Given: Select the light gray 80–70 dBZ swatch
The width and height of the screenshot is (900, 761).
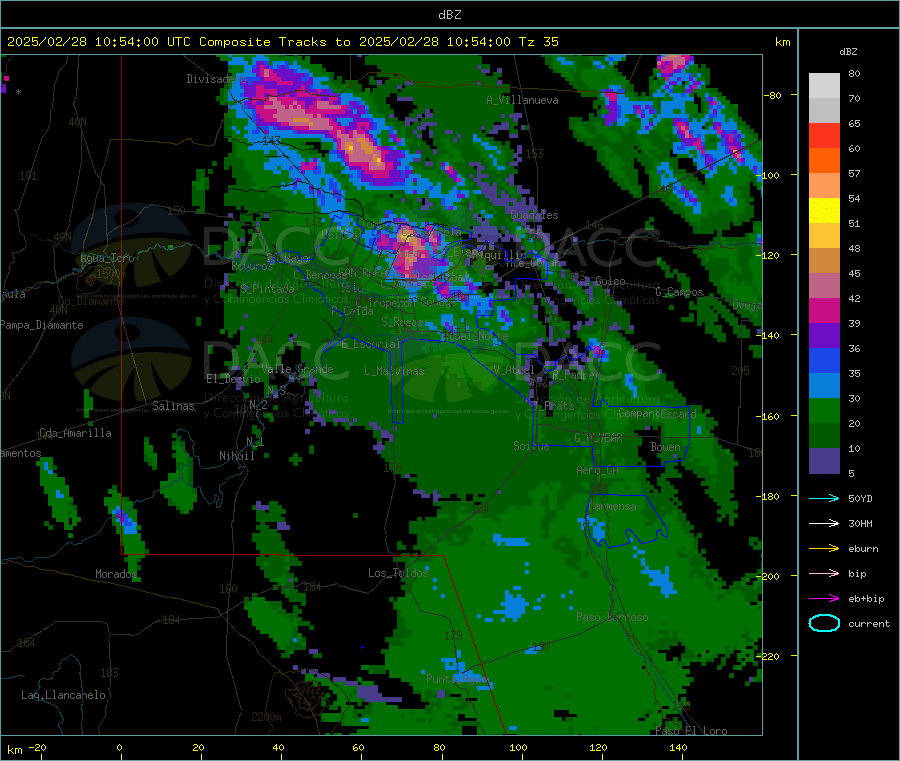Looking at the screenshot, I should [824, 86].
